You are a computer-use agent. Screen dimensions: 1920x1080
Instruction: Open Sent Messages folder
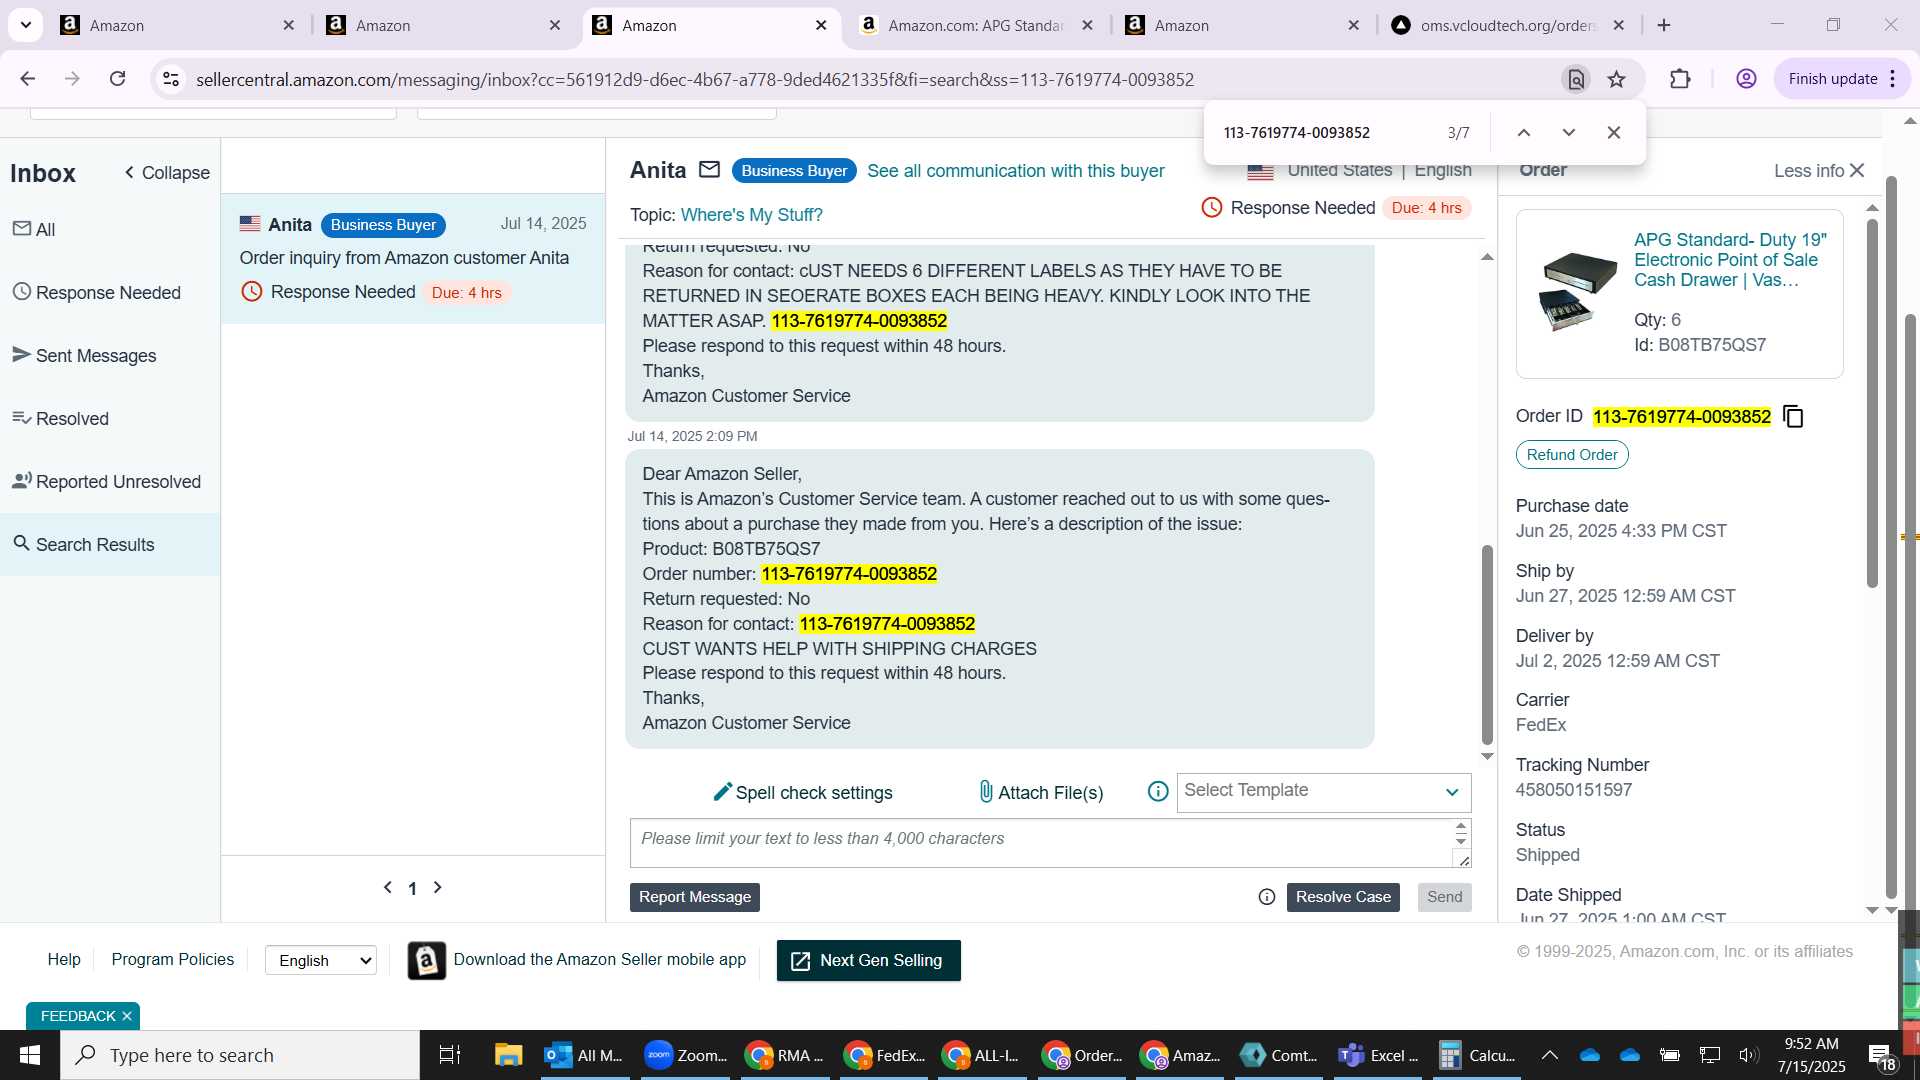point(85,355)
